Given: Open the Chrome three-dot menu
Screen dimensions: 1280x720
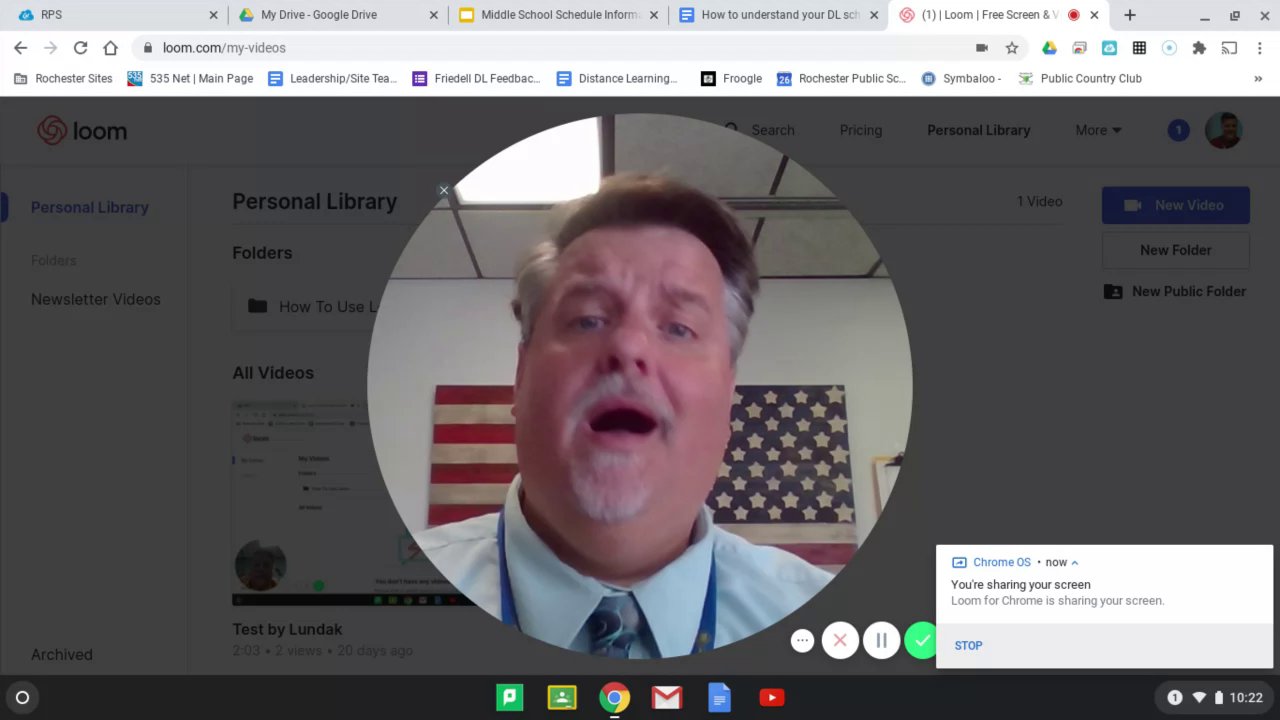Looking at the screenshot, I should point(1260,48).
